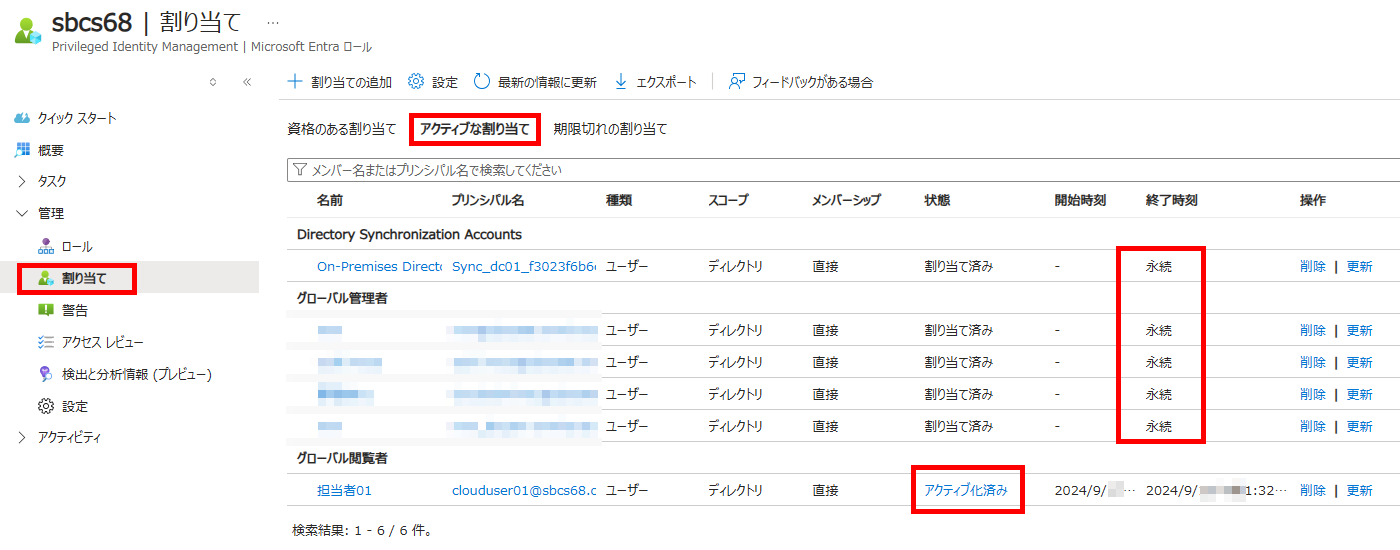Open クイック スタート in the sidebar
1400x550 pixels.
(x=77, y=118)
